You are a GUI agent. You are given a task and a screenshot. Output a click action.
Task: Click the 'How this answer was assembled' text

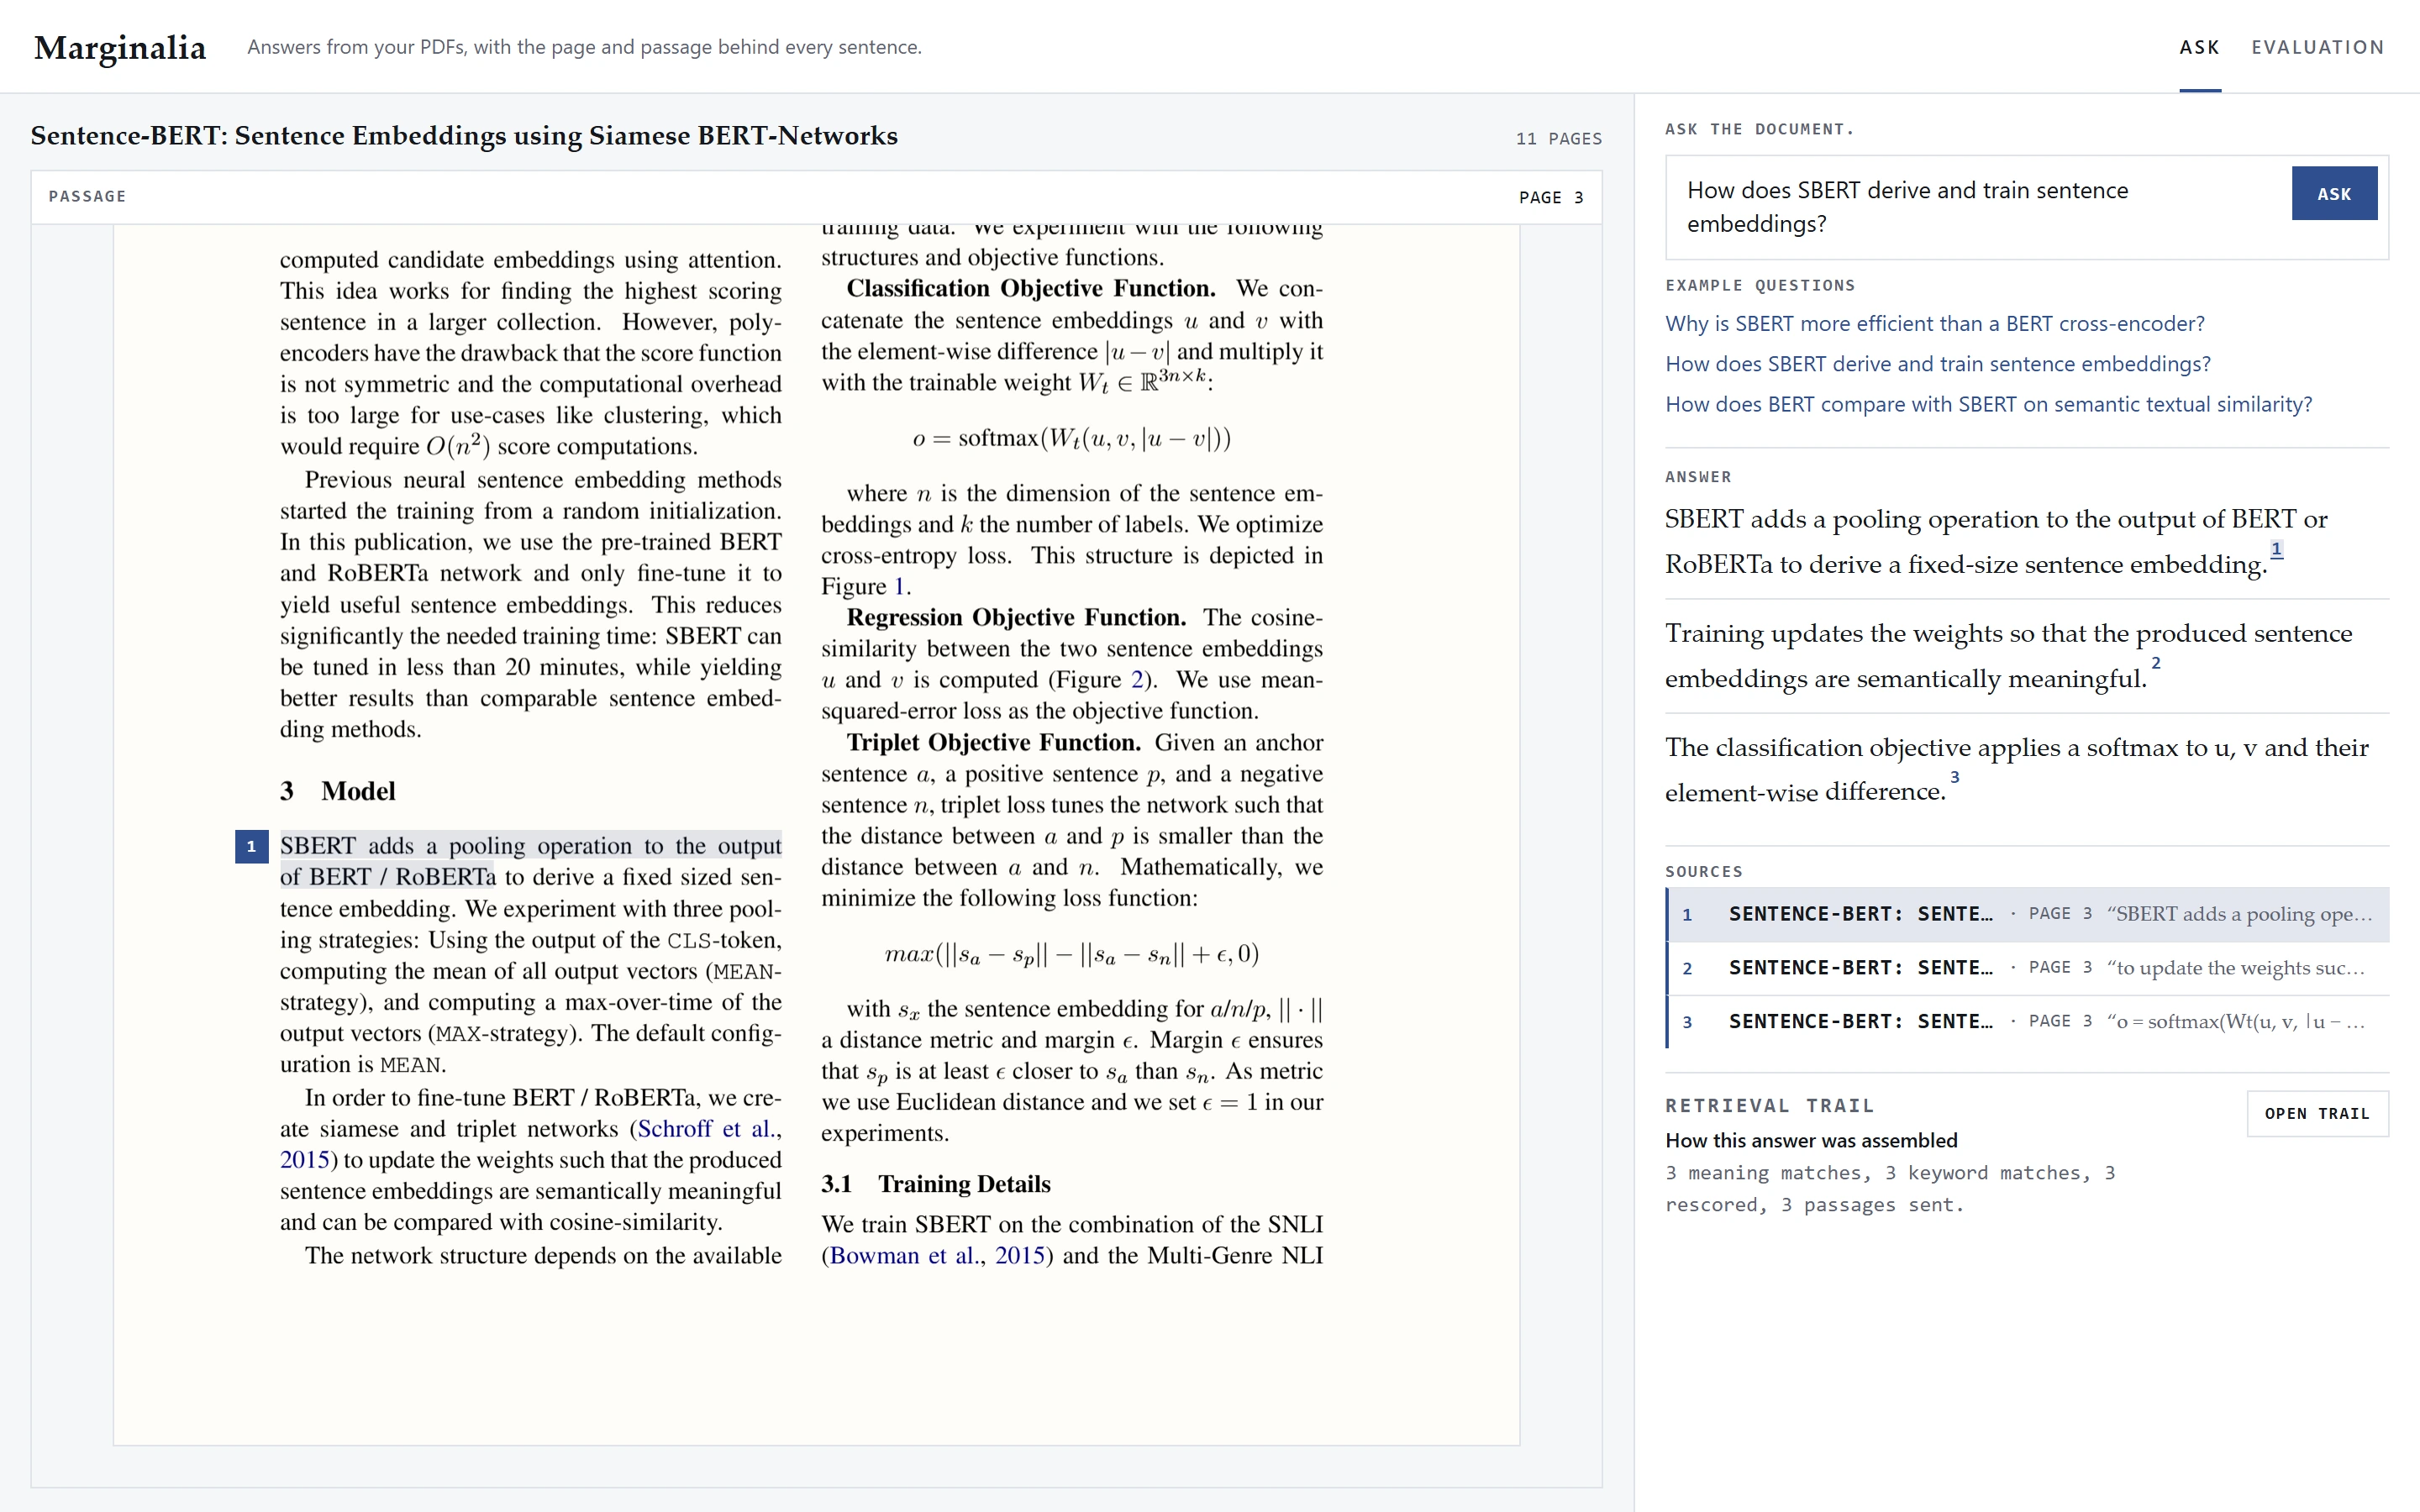(x=1811, y=1141)
